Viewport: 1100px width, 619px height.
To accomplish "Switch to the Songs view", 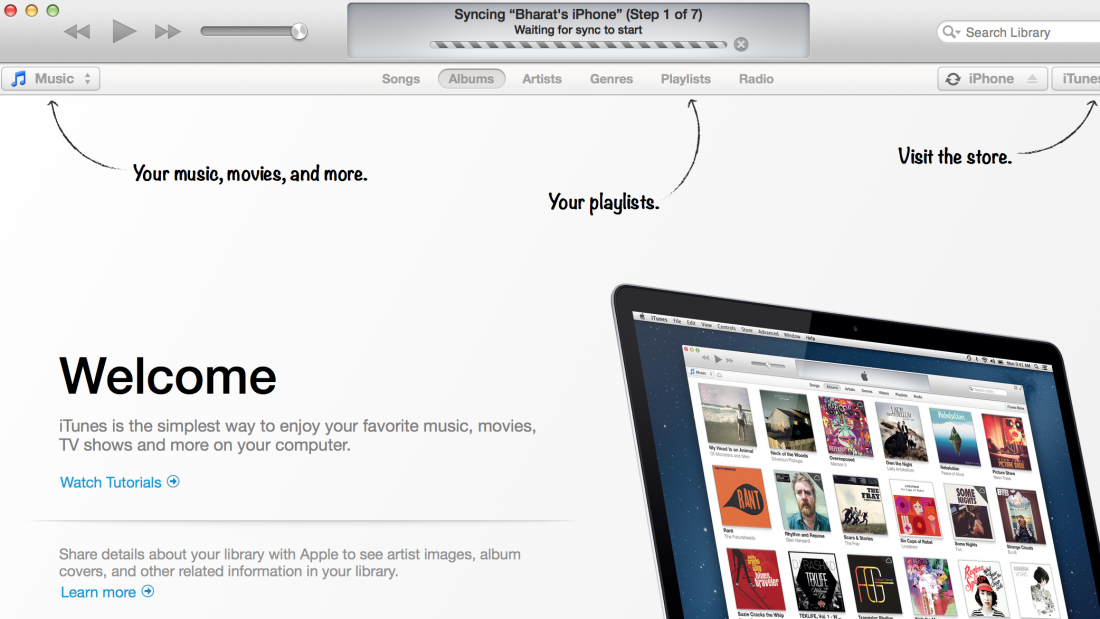I will [x=401, y=79].
